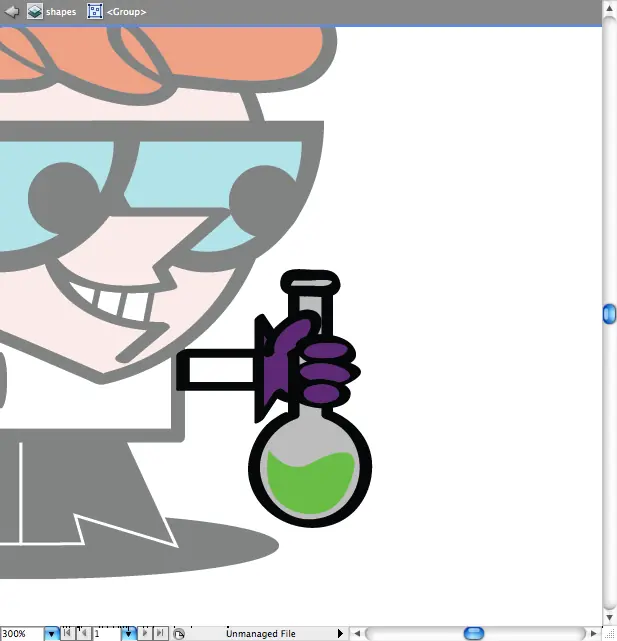Click the horizontal scrollbar thumb
The width and height of the screenshot is (617, 641).
pos(474,634)
